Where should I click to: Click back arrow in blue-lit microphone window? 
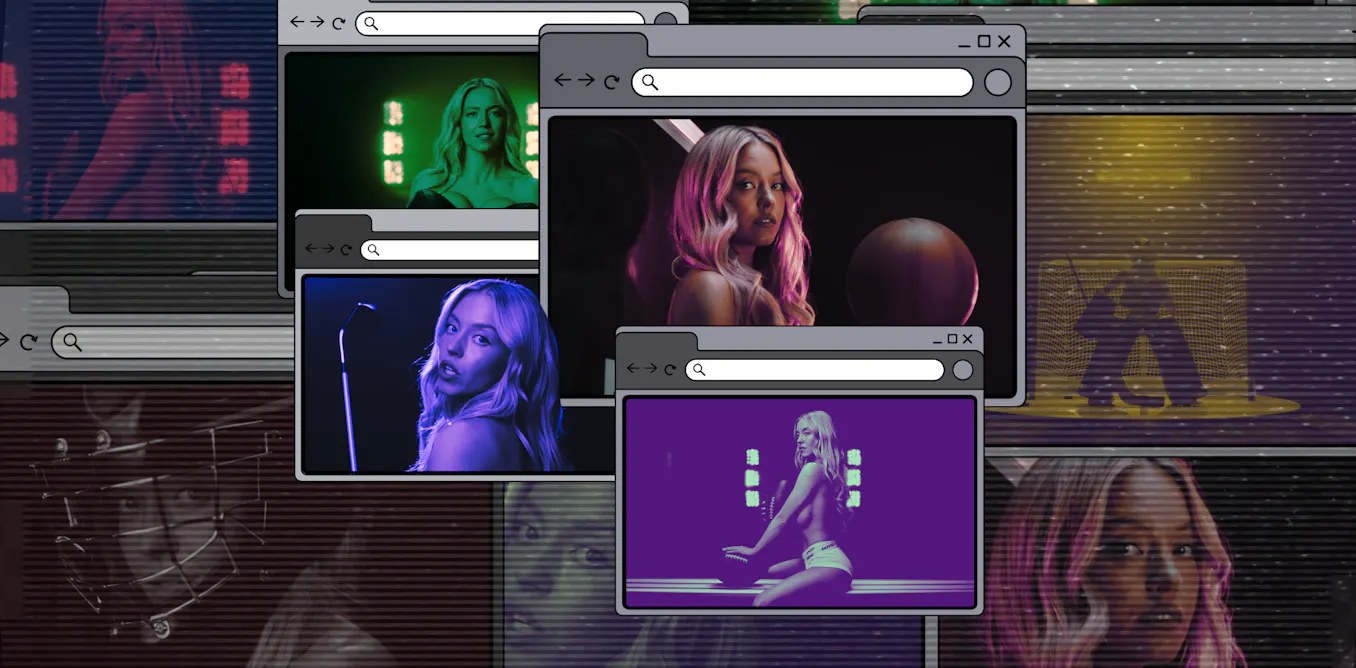pyautogui.click(x=311, y=248)
